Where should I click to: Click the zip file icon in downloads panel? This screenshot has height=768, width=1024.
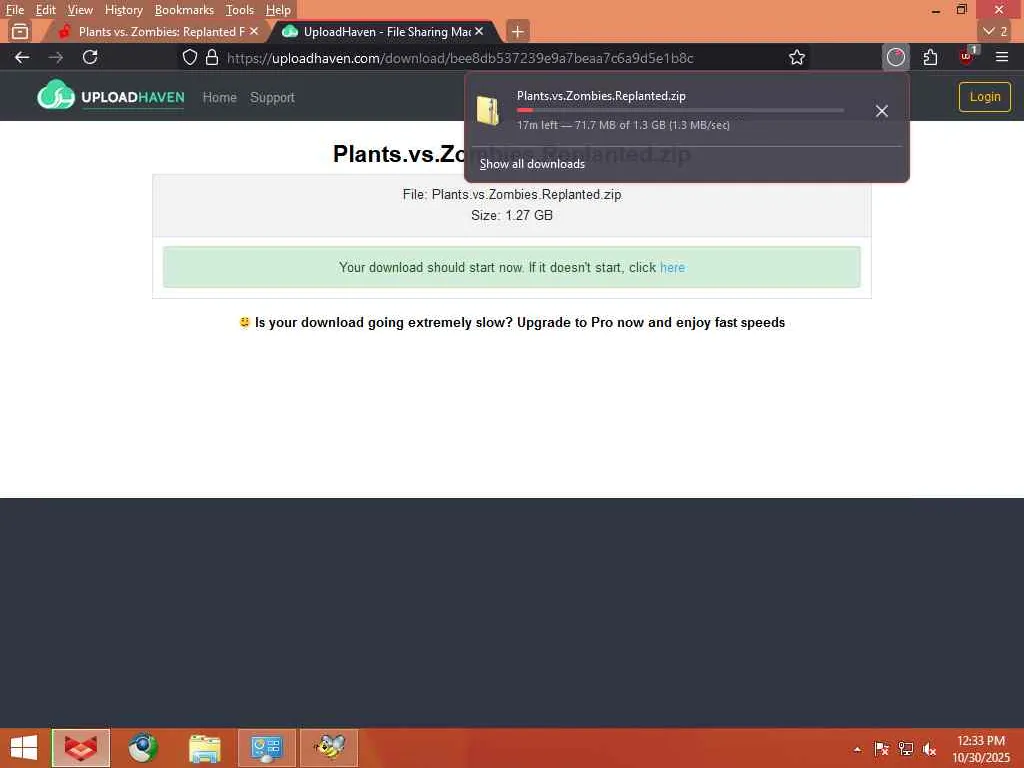click(488, 110)
